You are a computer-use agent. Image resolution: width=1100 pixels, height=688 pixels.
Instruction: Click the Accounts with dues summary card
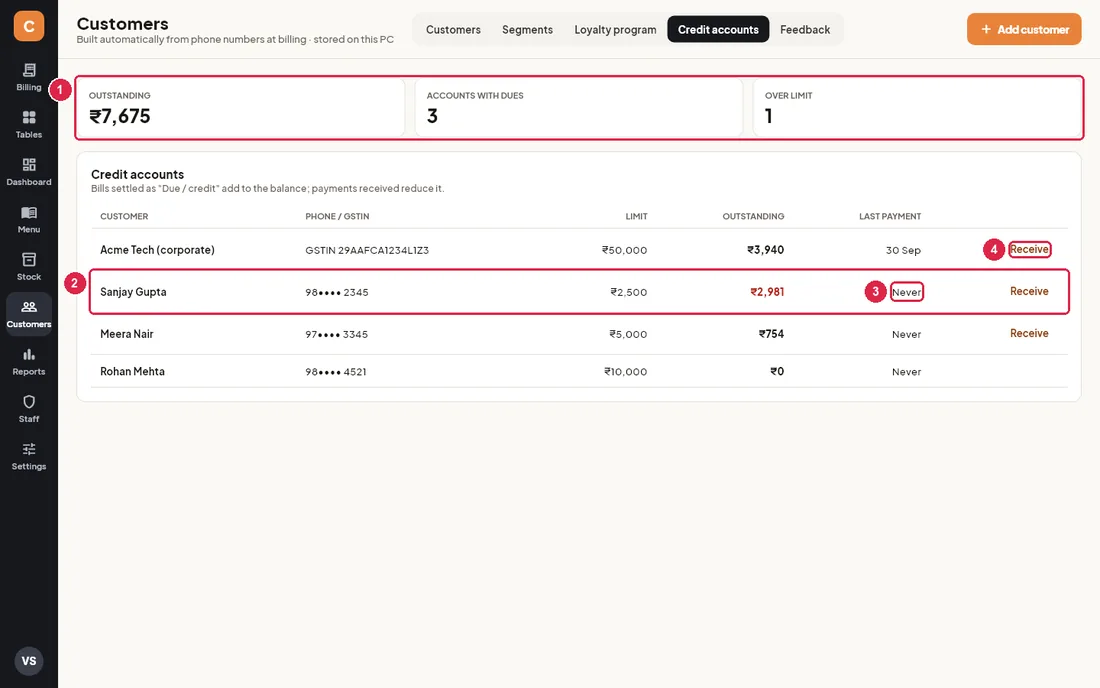click(579, 107)
